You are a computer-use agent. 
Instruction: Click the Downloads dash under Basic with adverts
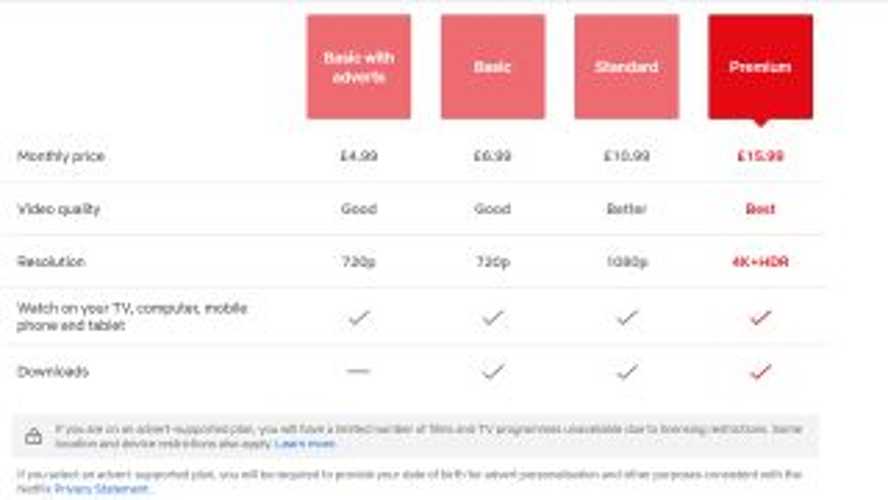pos(358,371)
